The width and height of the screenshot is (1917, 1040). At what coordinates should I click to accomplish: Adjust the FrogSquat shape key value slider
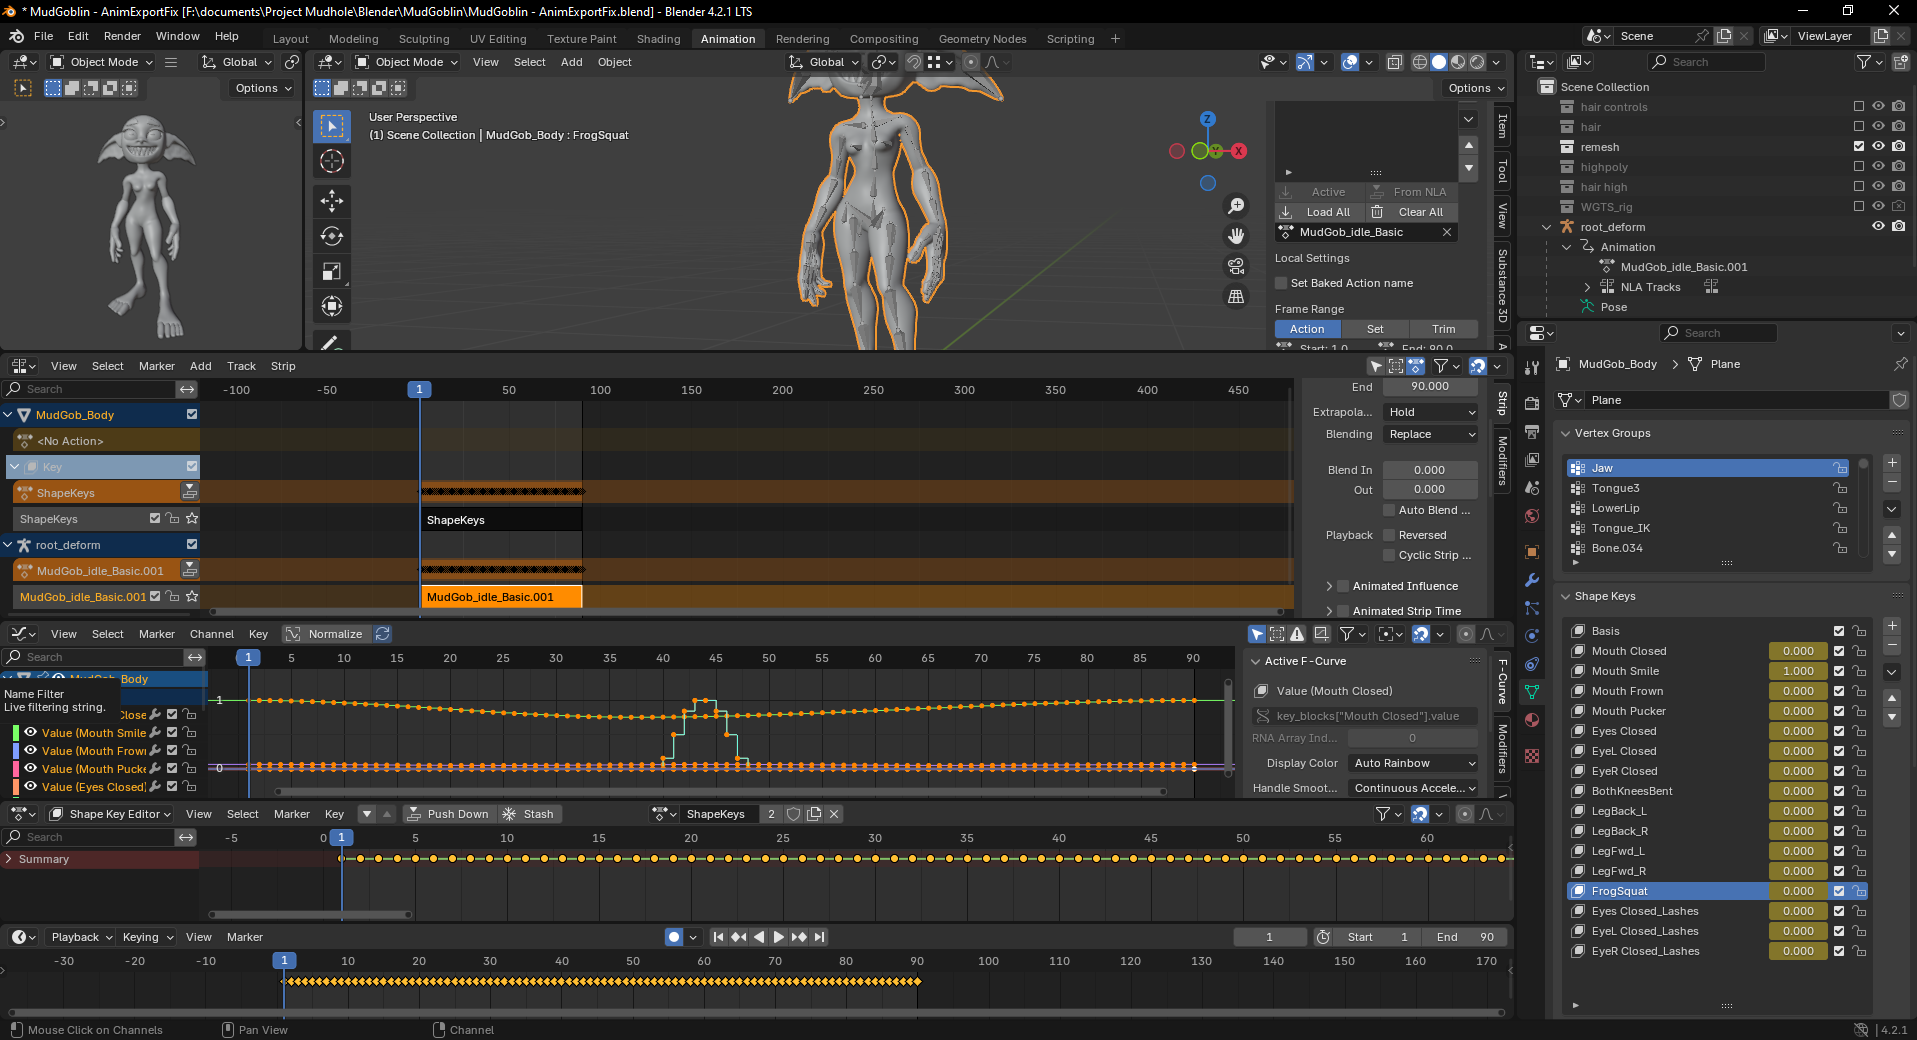coord(1798,891)
